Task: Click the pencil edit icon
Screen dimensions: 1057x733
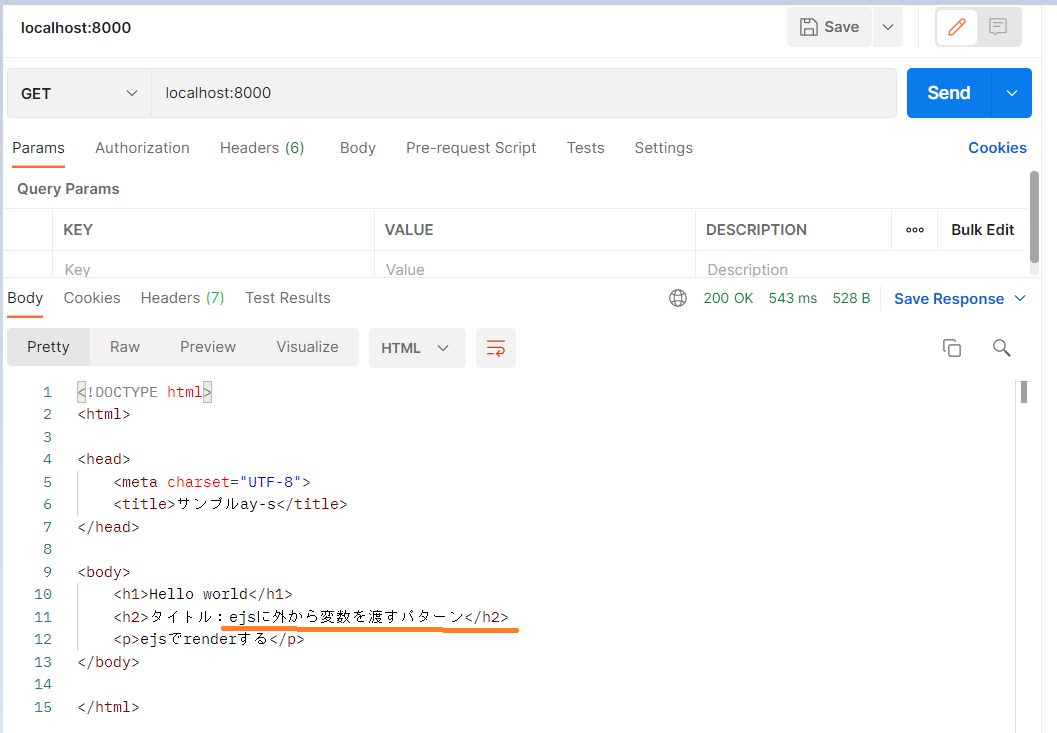Action: coord(957,27)
